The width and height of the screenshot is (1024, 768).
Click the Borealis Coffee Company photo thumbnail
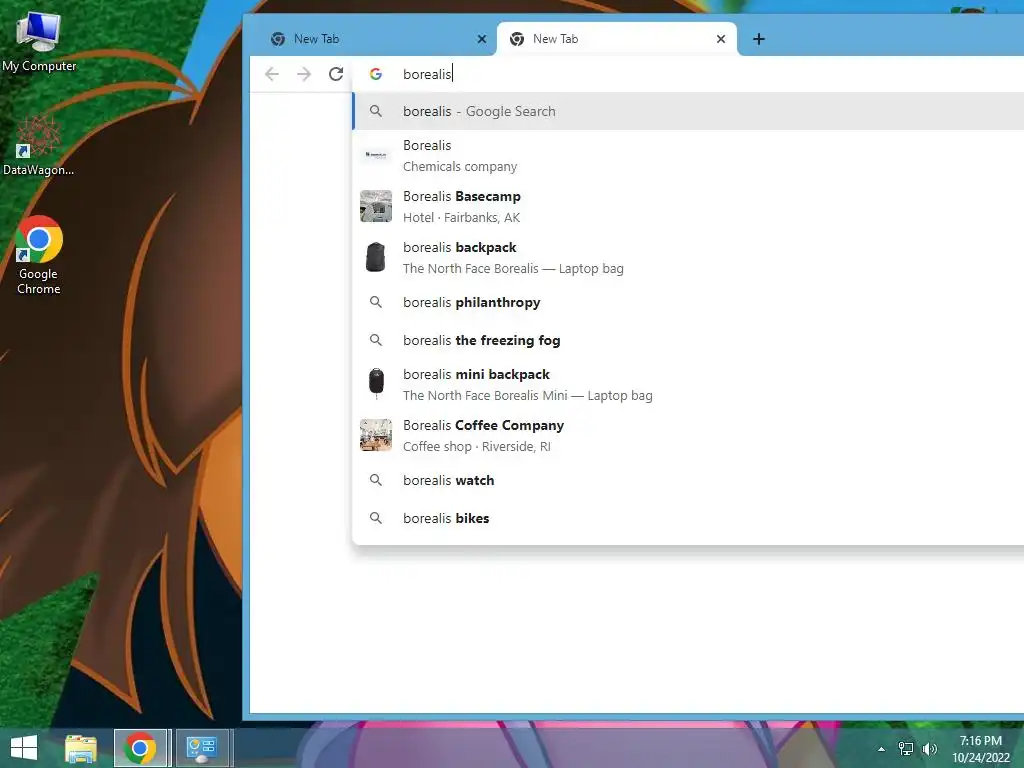coord(376,435)
